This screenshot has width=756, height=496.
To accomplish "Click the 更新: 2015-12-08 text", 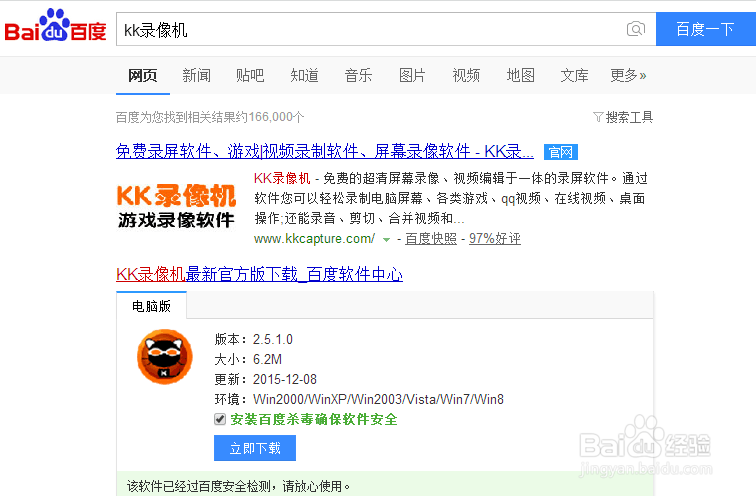I will (x=266, y=379).
